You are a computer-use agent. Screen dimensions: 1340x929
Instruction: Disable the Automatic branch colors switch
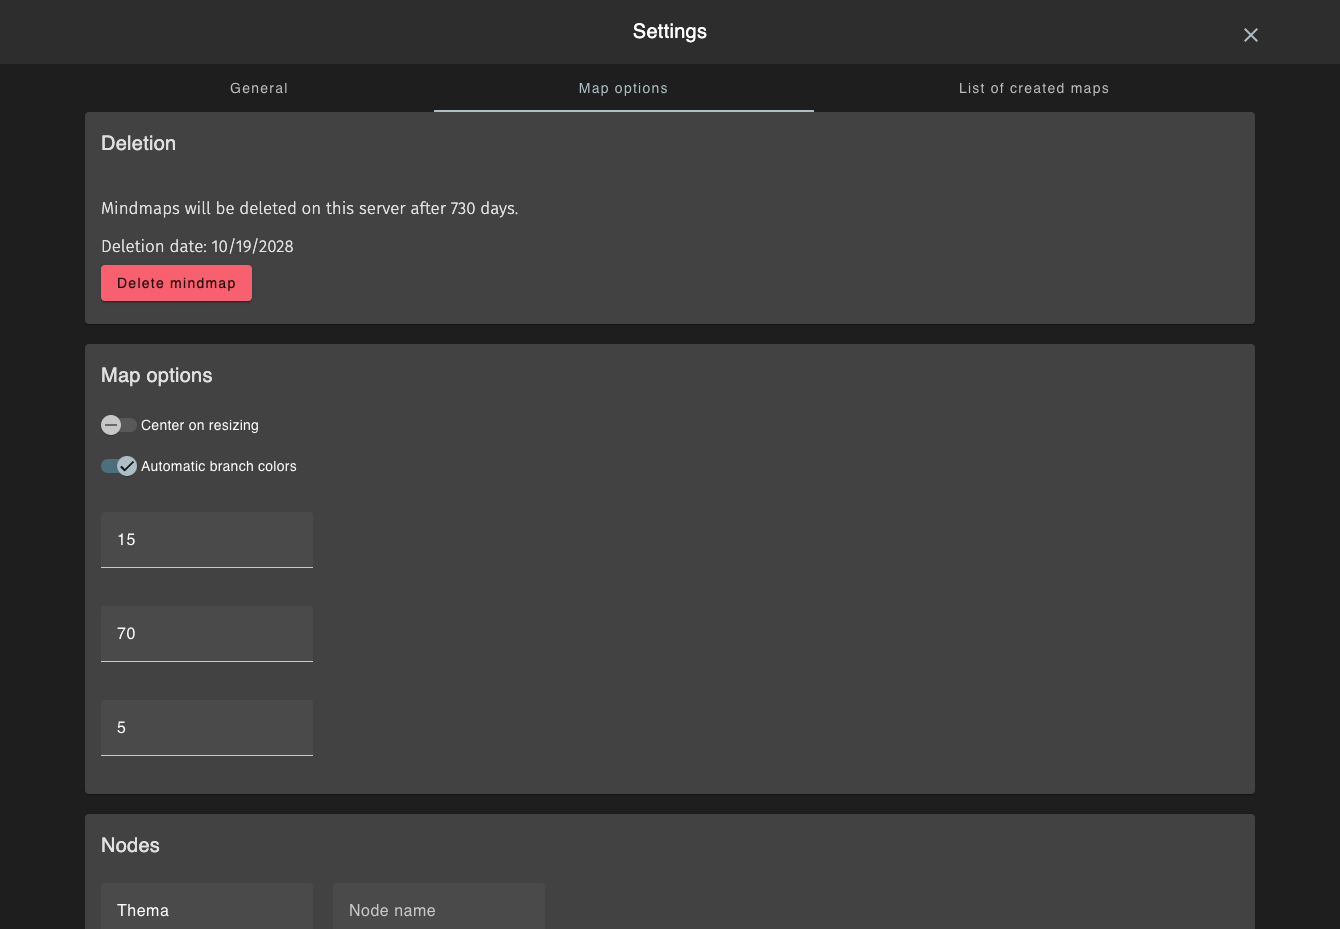[119, 466]
